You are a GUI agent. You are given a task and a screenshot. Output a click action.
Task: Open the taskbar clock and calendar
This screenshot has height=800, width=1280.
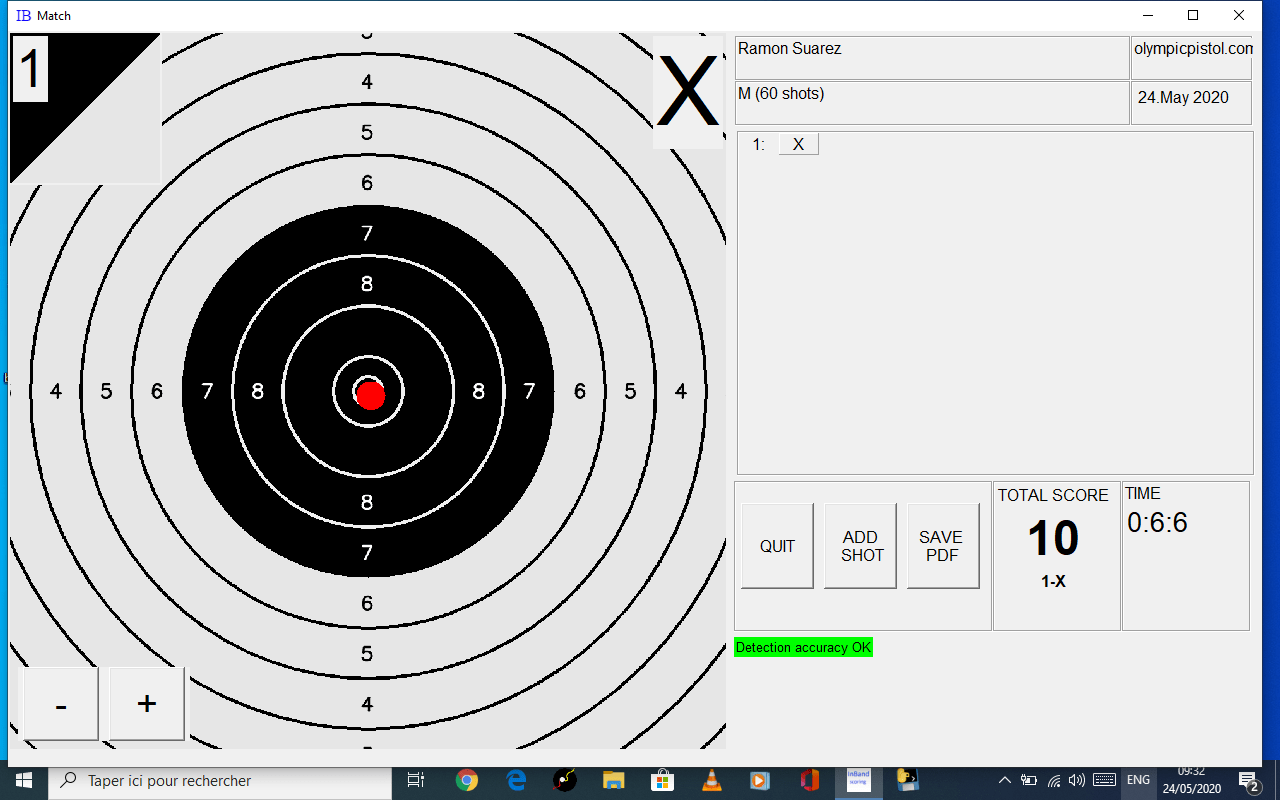[1190, 780]
